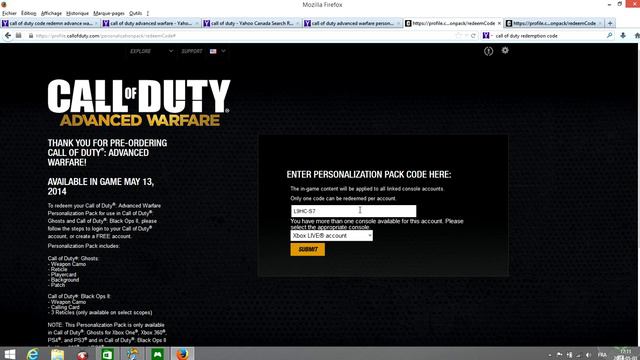This screenshot has height=360, width=640.
Task: Click the profile icon beside the gear
Action: click(488, 51)
